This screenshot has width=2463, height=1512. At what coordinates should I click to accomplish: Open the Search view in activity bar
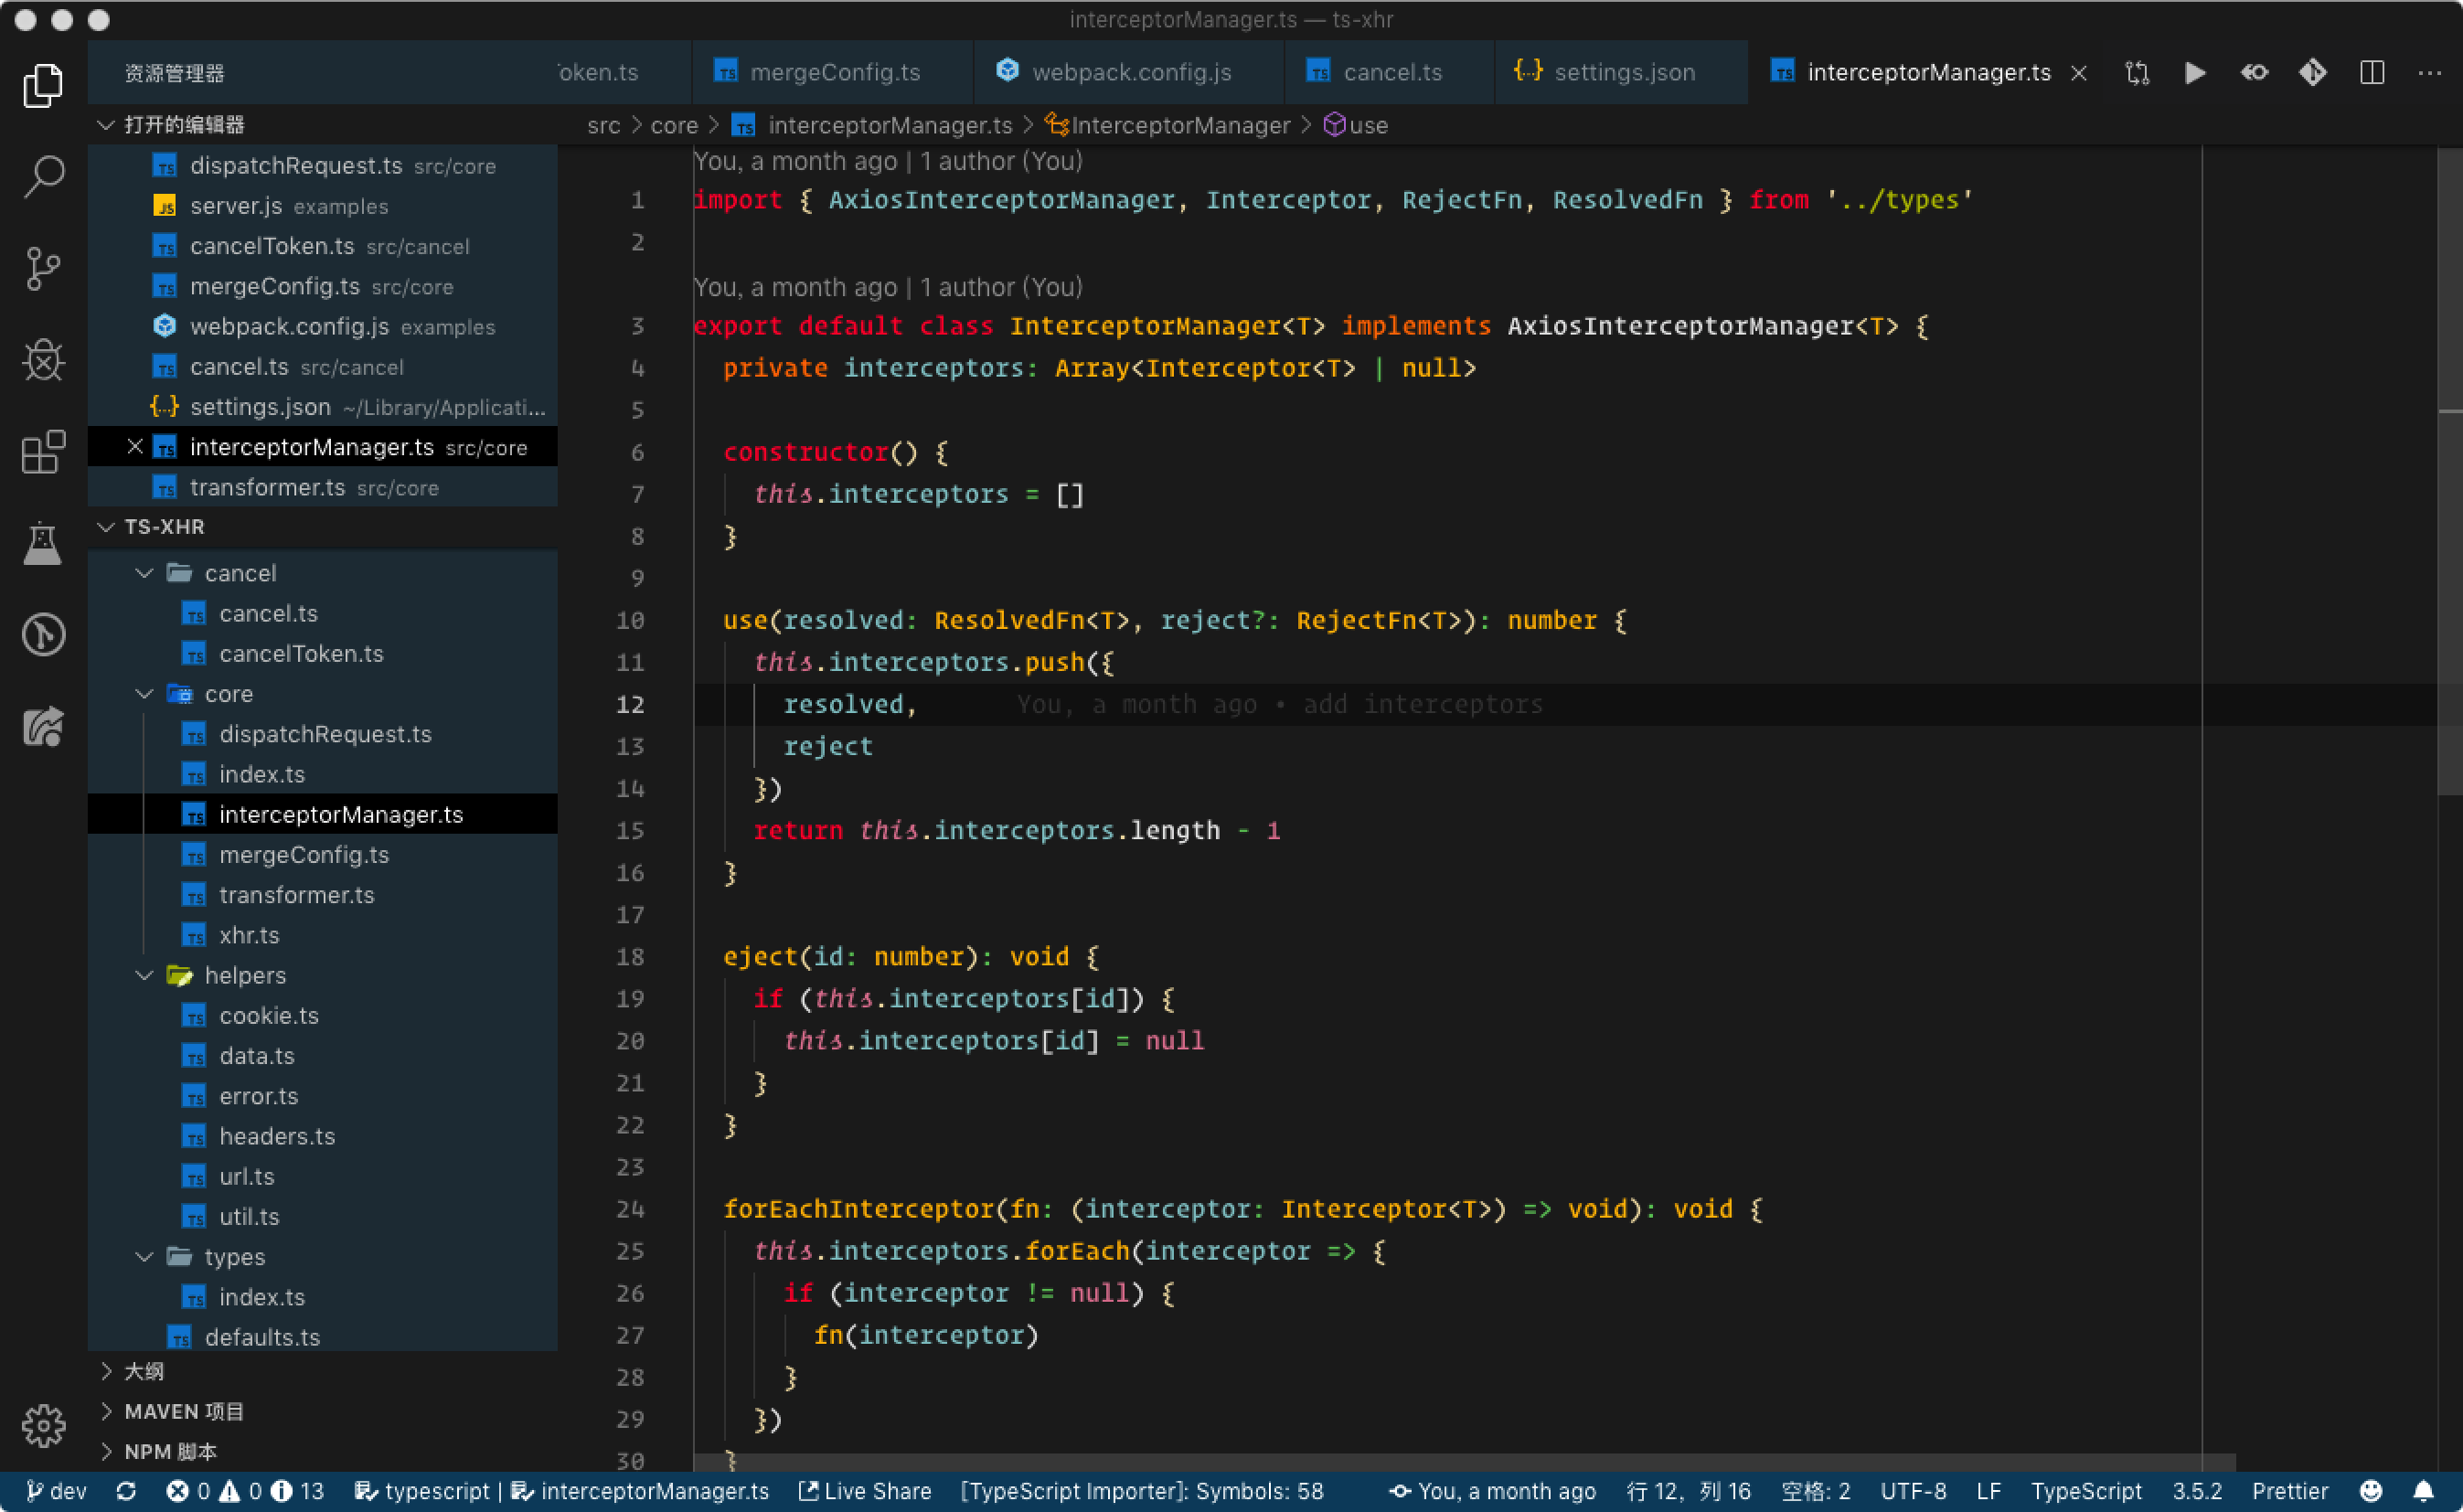44,176
